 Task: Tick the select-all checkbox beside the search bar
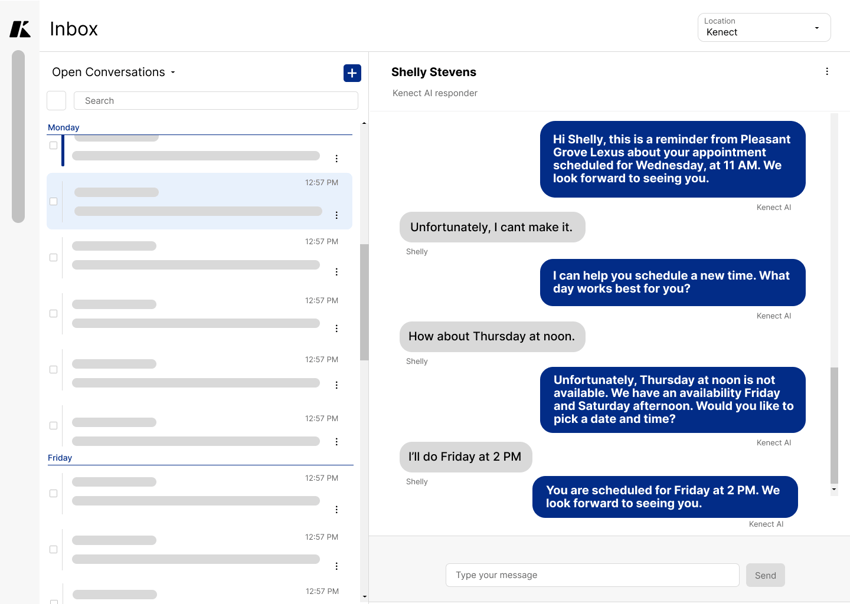pos(56,100)
